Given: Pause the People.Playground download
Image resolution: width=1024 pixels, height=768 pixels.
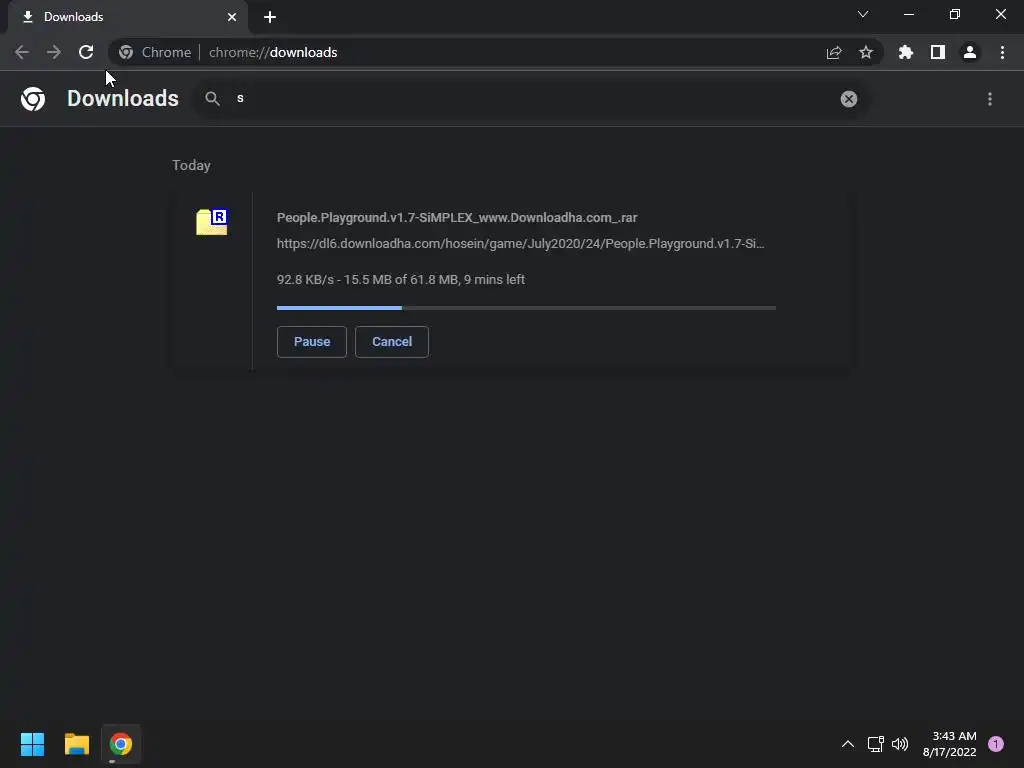Looking at the screenshot, I should point(312,342).
